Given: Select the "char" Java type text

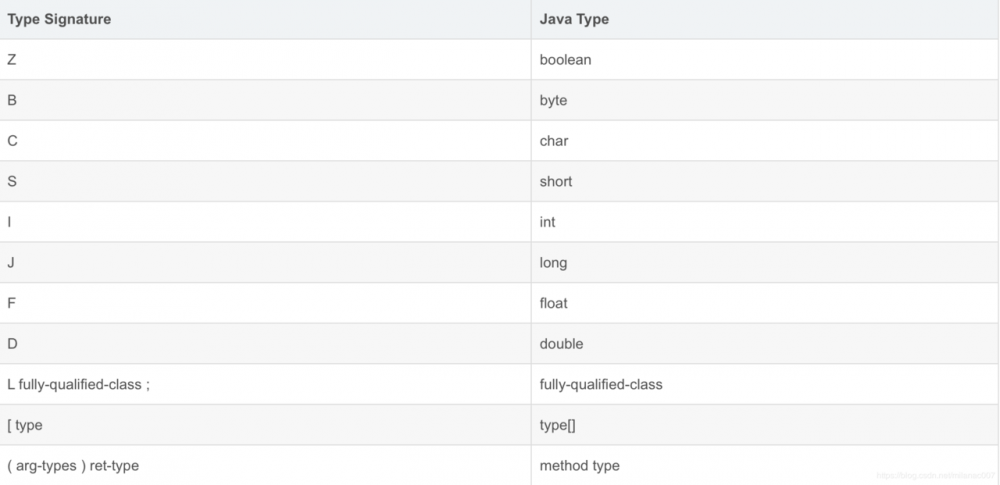Looking at the screenshot, I should (554, 141).
